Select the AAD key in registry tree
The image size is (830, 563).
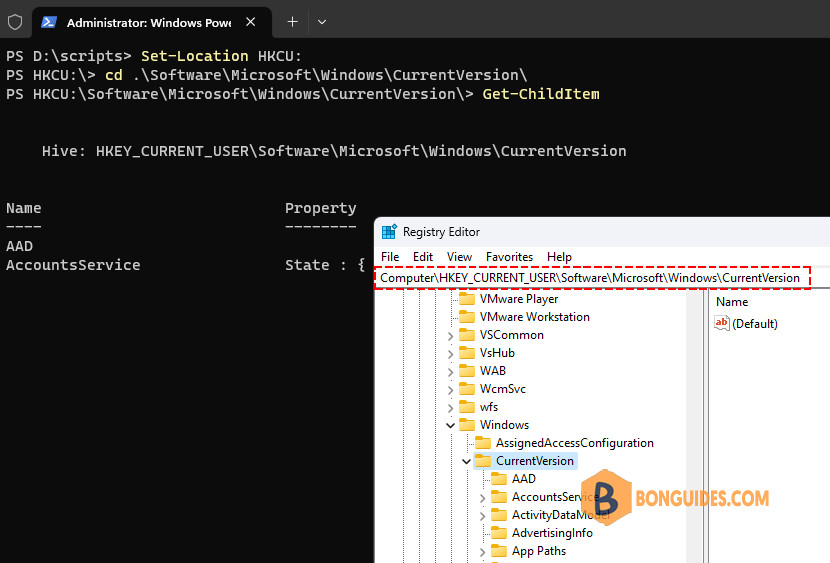(x=524, y=479)
